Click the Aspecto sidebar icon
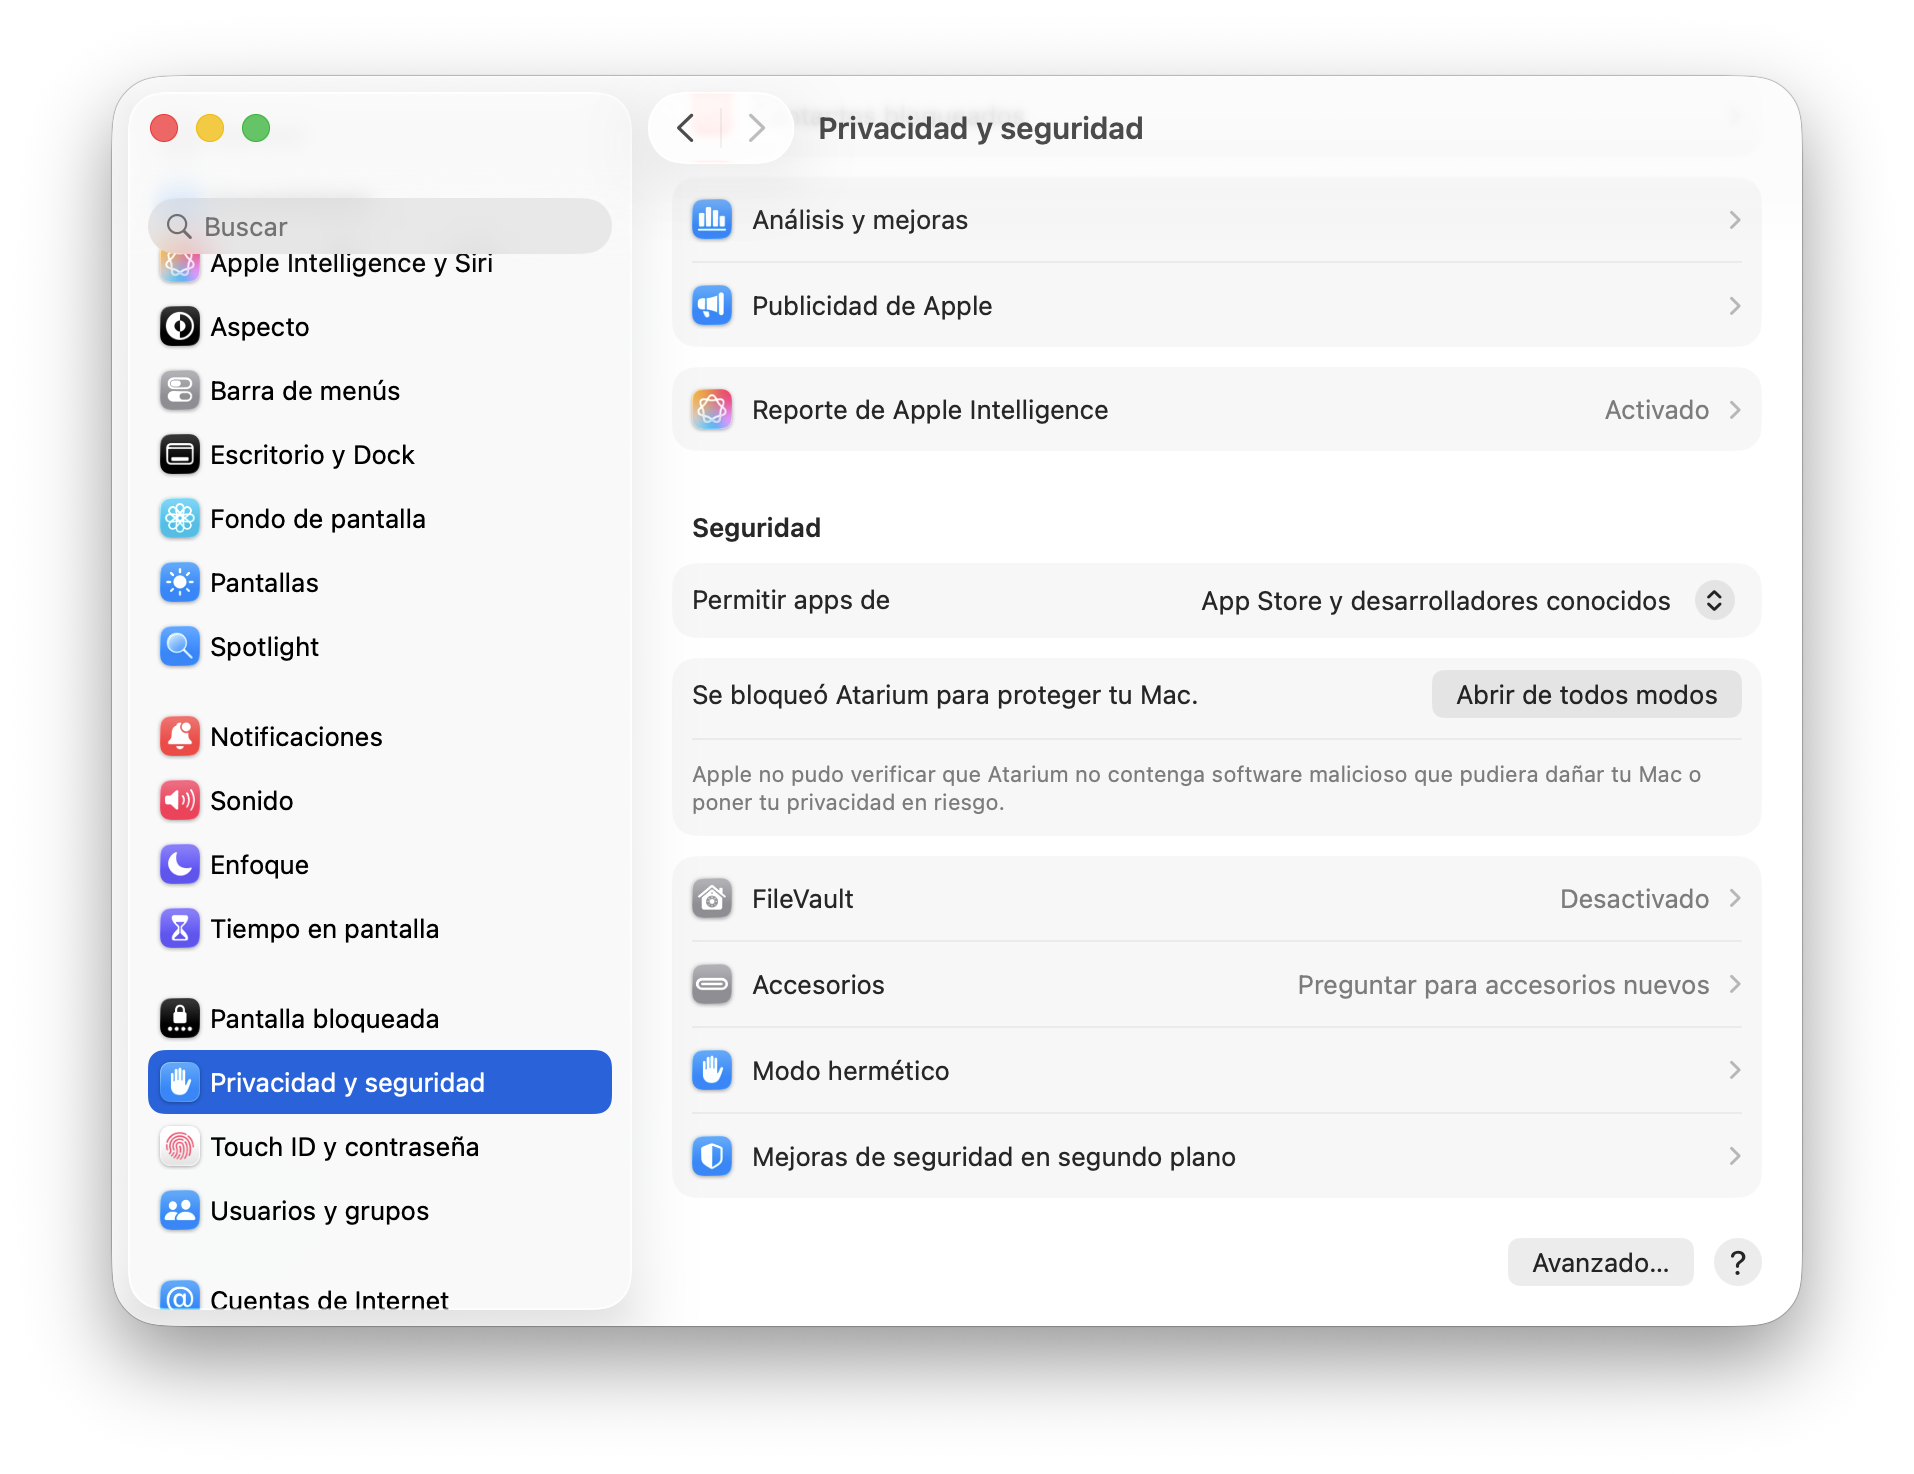 click(180, 327)
